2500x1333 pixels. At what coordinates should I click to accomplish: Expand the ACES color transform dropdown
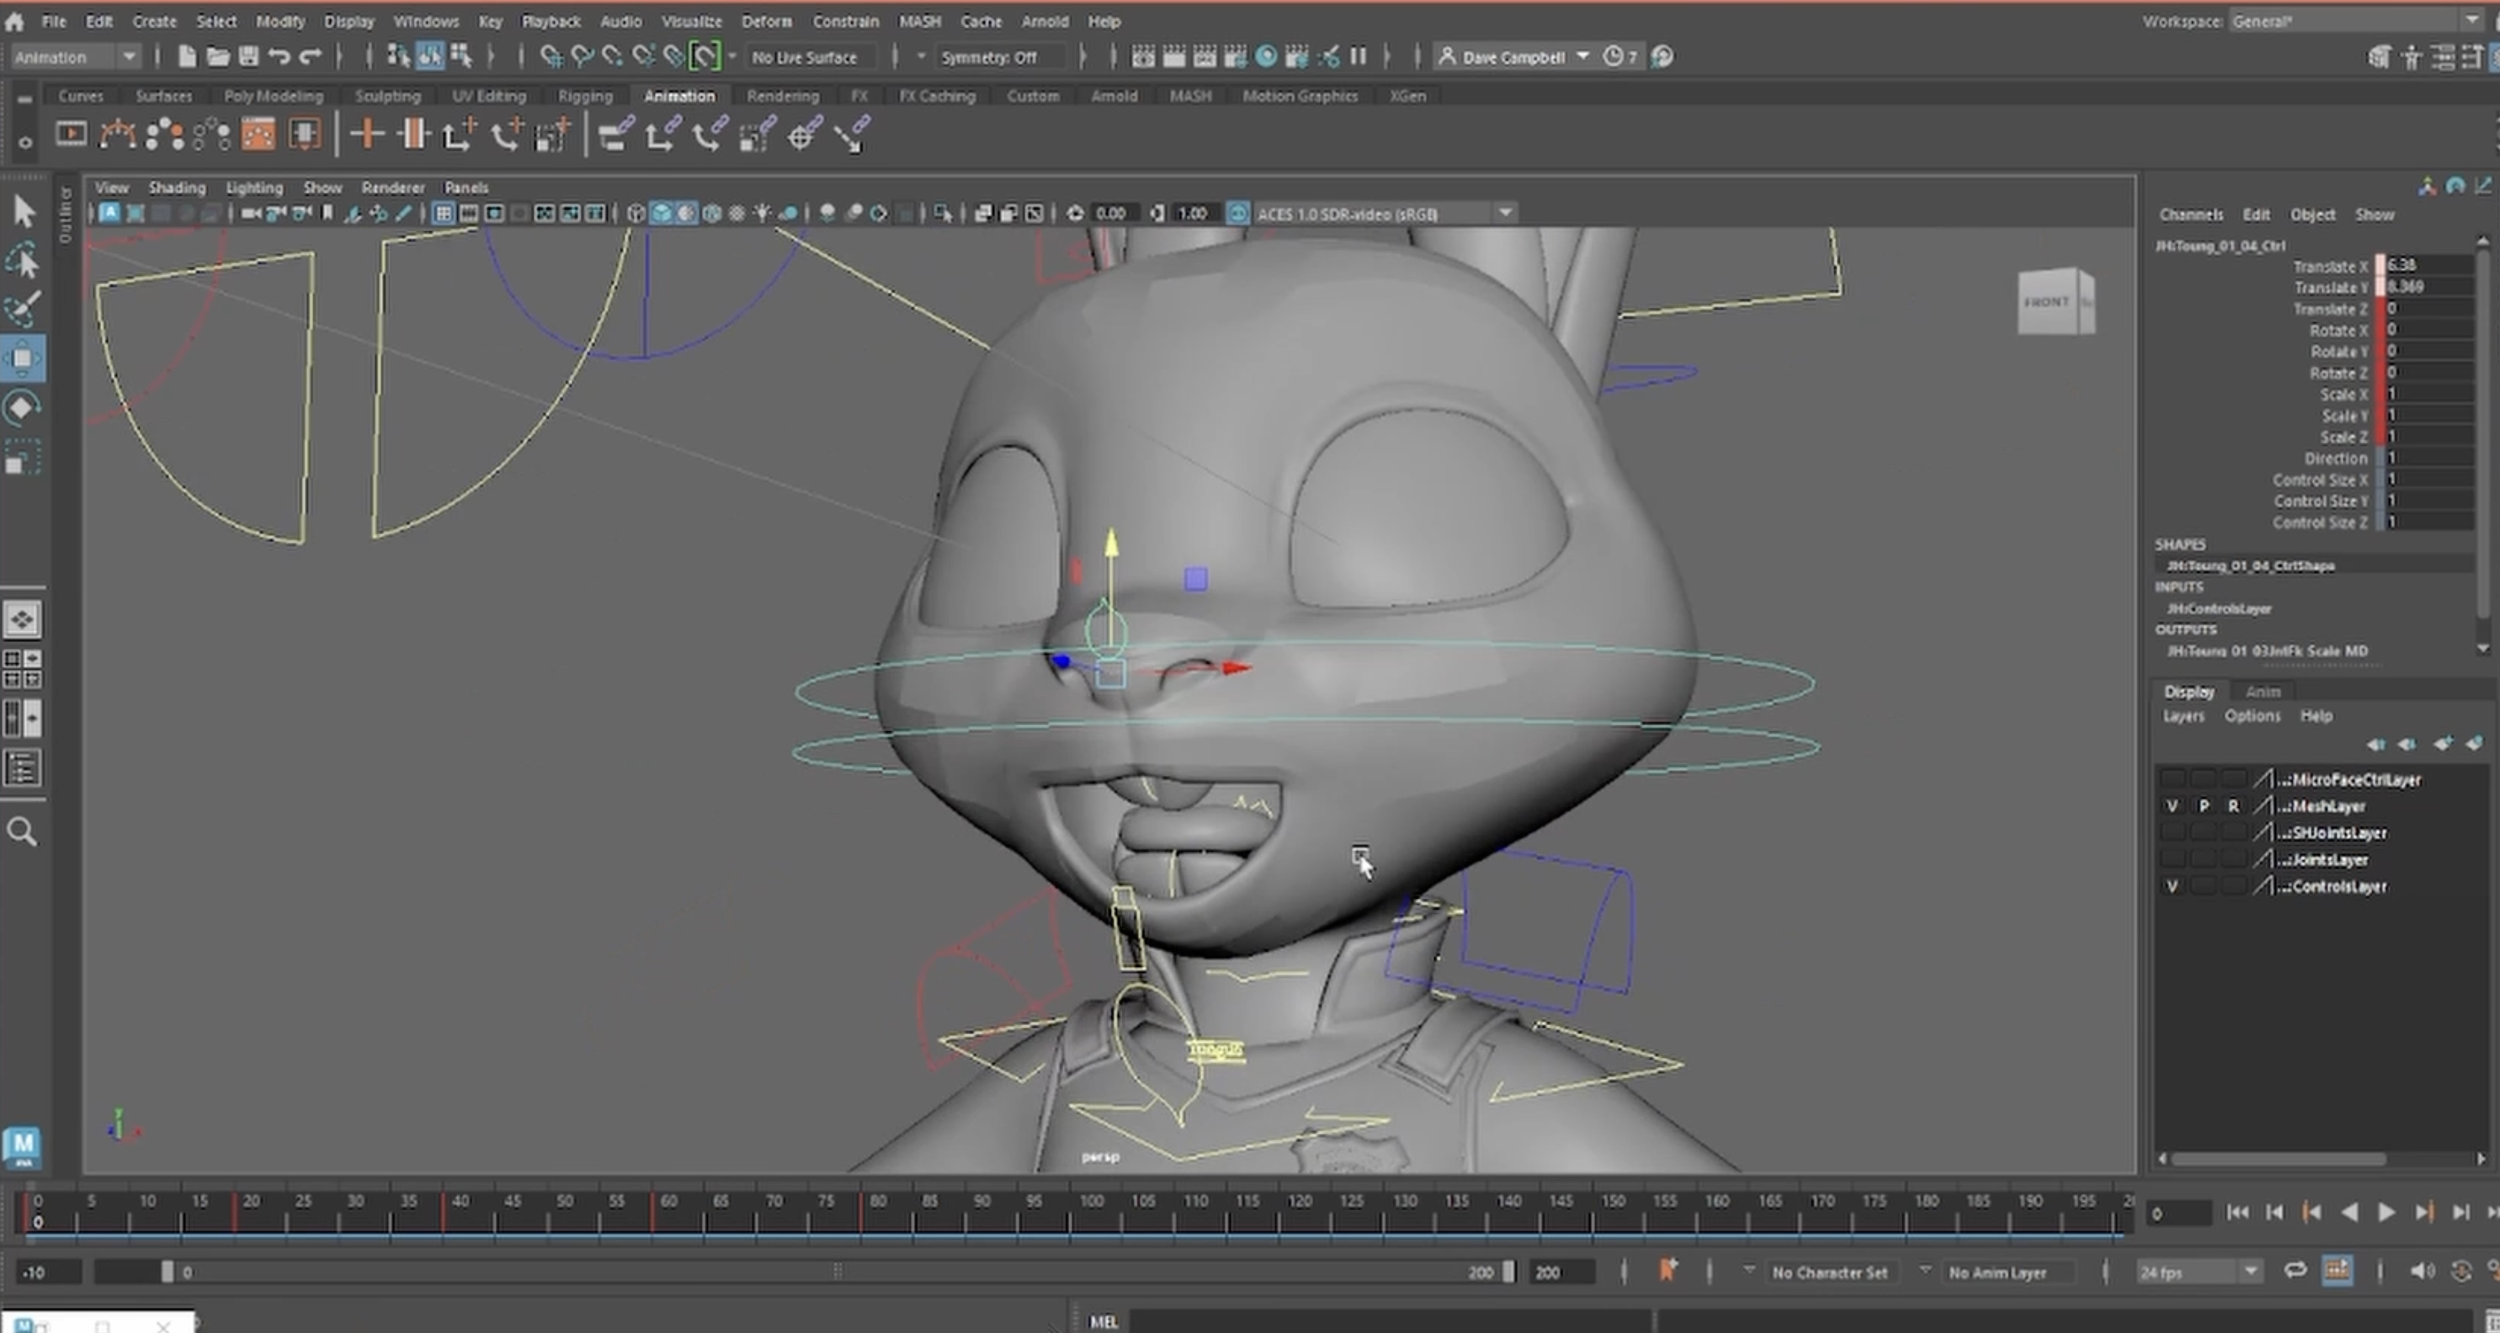tap(1505, 213)
